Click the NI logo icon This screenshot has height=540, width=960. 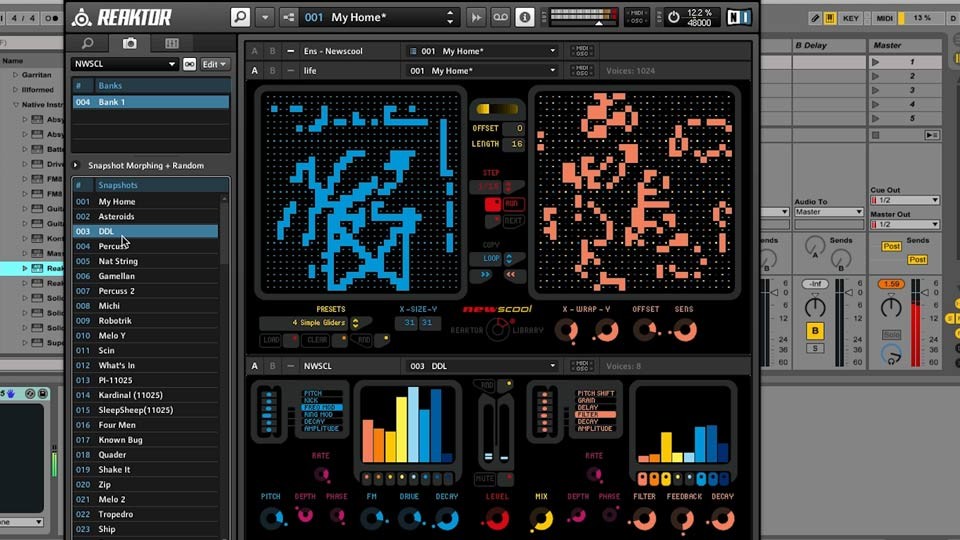coord(739,17)
